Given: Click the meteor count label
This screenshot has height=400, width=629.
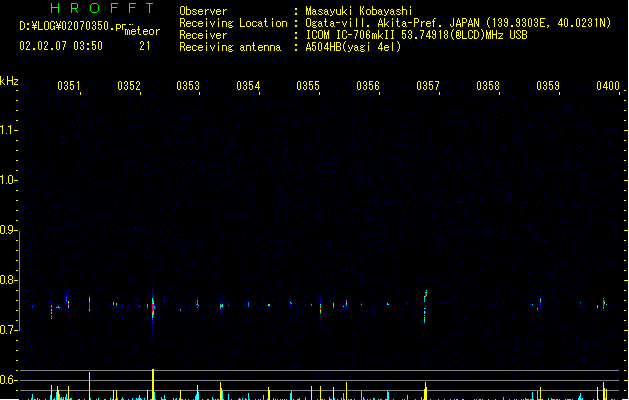Looking at the screenshot, I should 142,31.
